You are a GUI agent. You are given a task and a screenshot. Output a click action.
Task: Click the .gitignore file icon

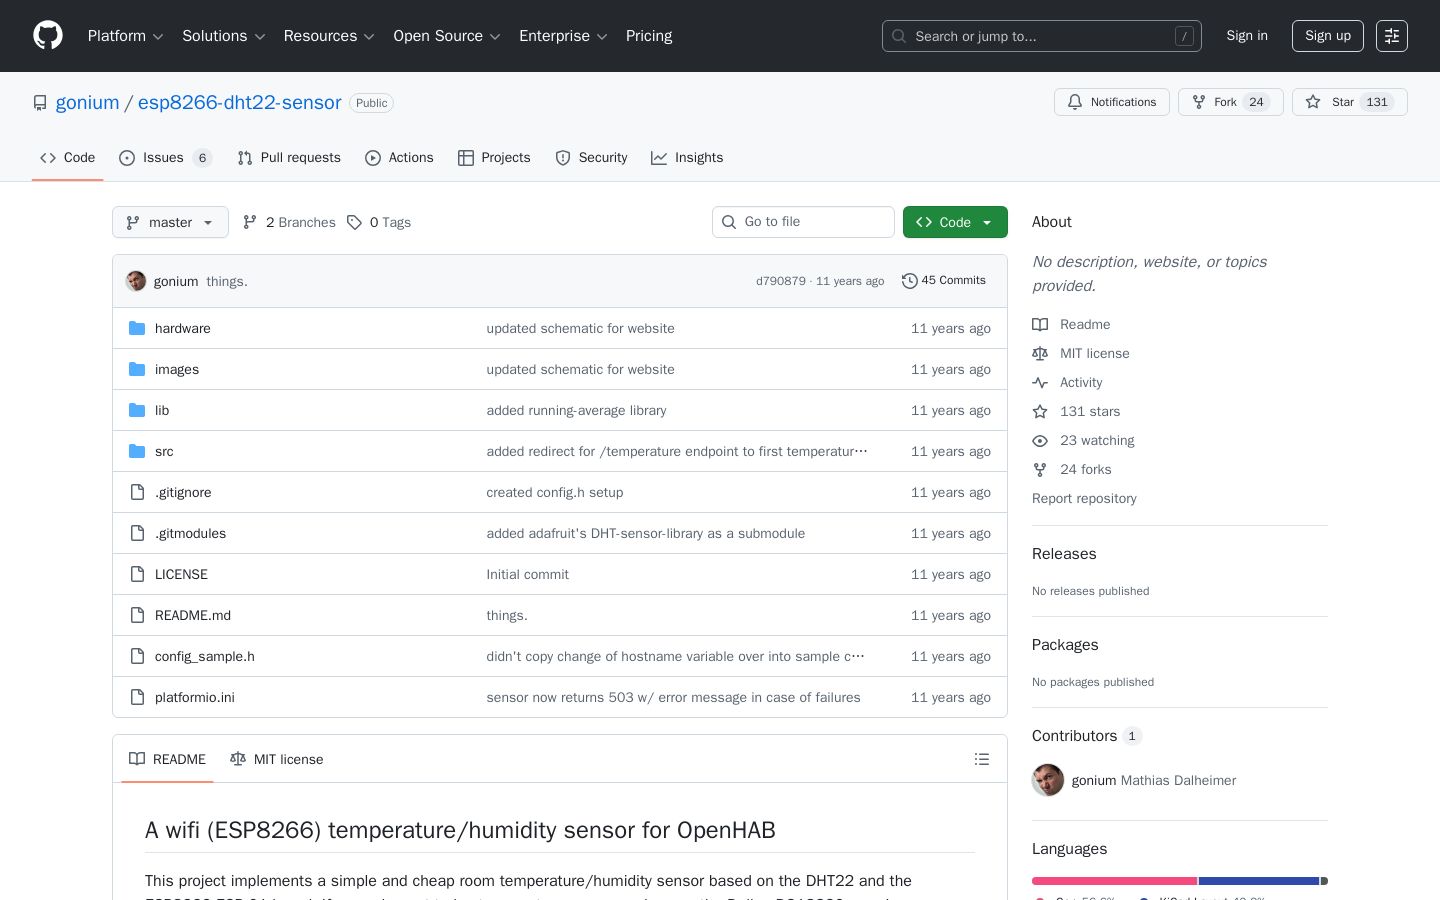click(137, 492)
